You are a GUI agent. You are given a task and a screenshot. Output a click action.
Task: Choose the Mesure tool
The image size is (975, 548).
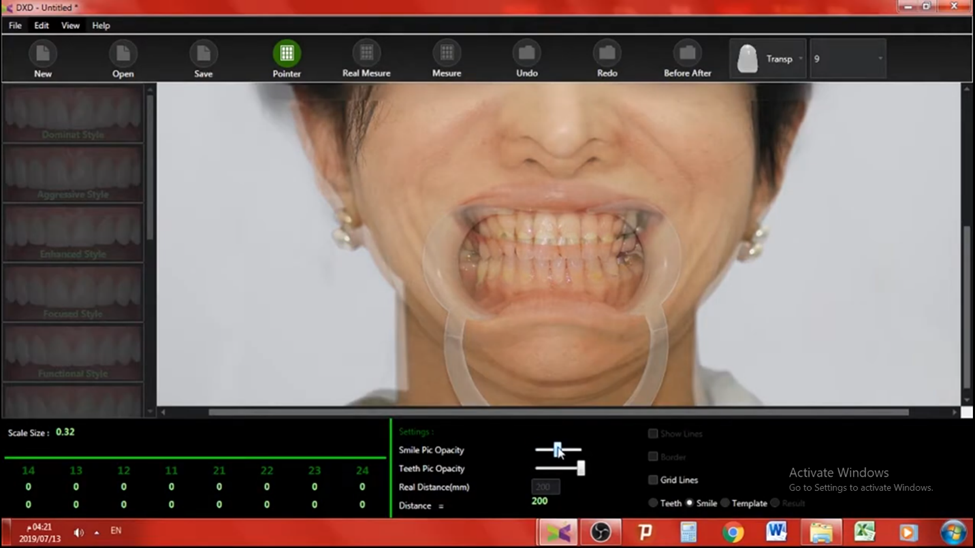(446, 53)
